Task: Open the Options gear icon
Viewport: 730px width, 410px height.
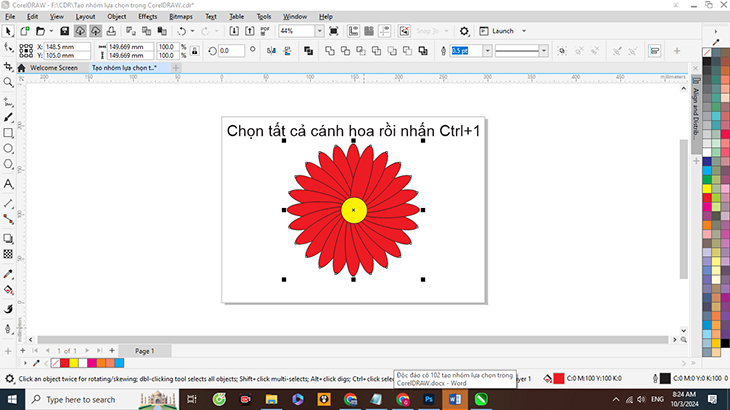Action: coord(464,31)
